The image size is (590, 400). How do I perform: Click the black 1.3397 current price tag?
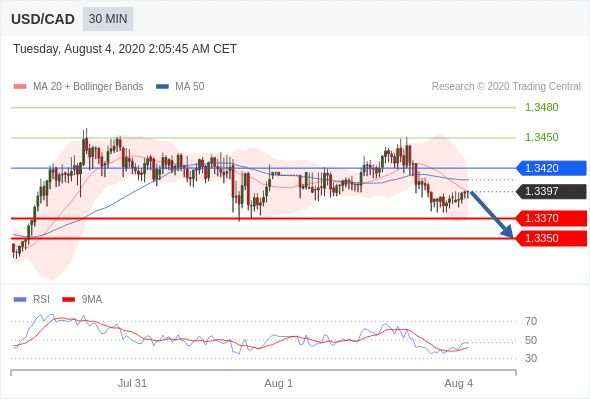click(x=551, y=191)
